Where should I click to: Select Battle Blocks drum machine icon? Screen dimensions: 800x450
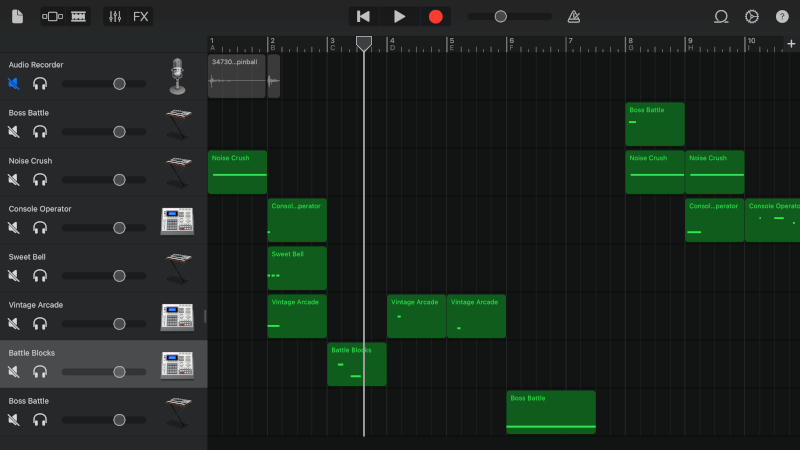(177, 365)
